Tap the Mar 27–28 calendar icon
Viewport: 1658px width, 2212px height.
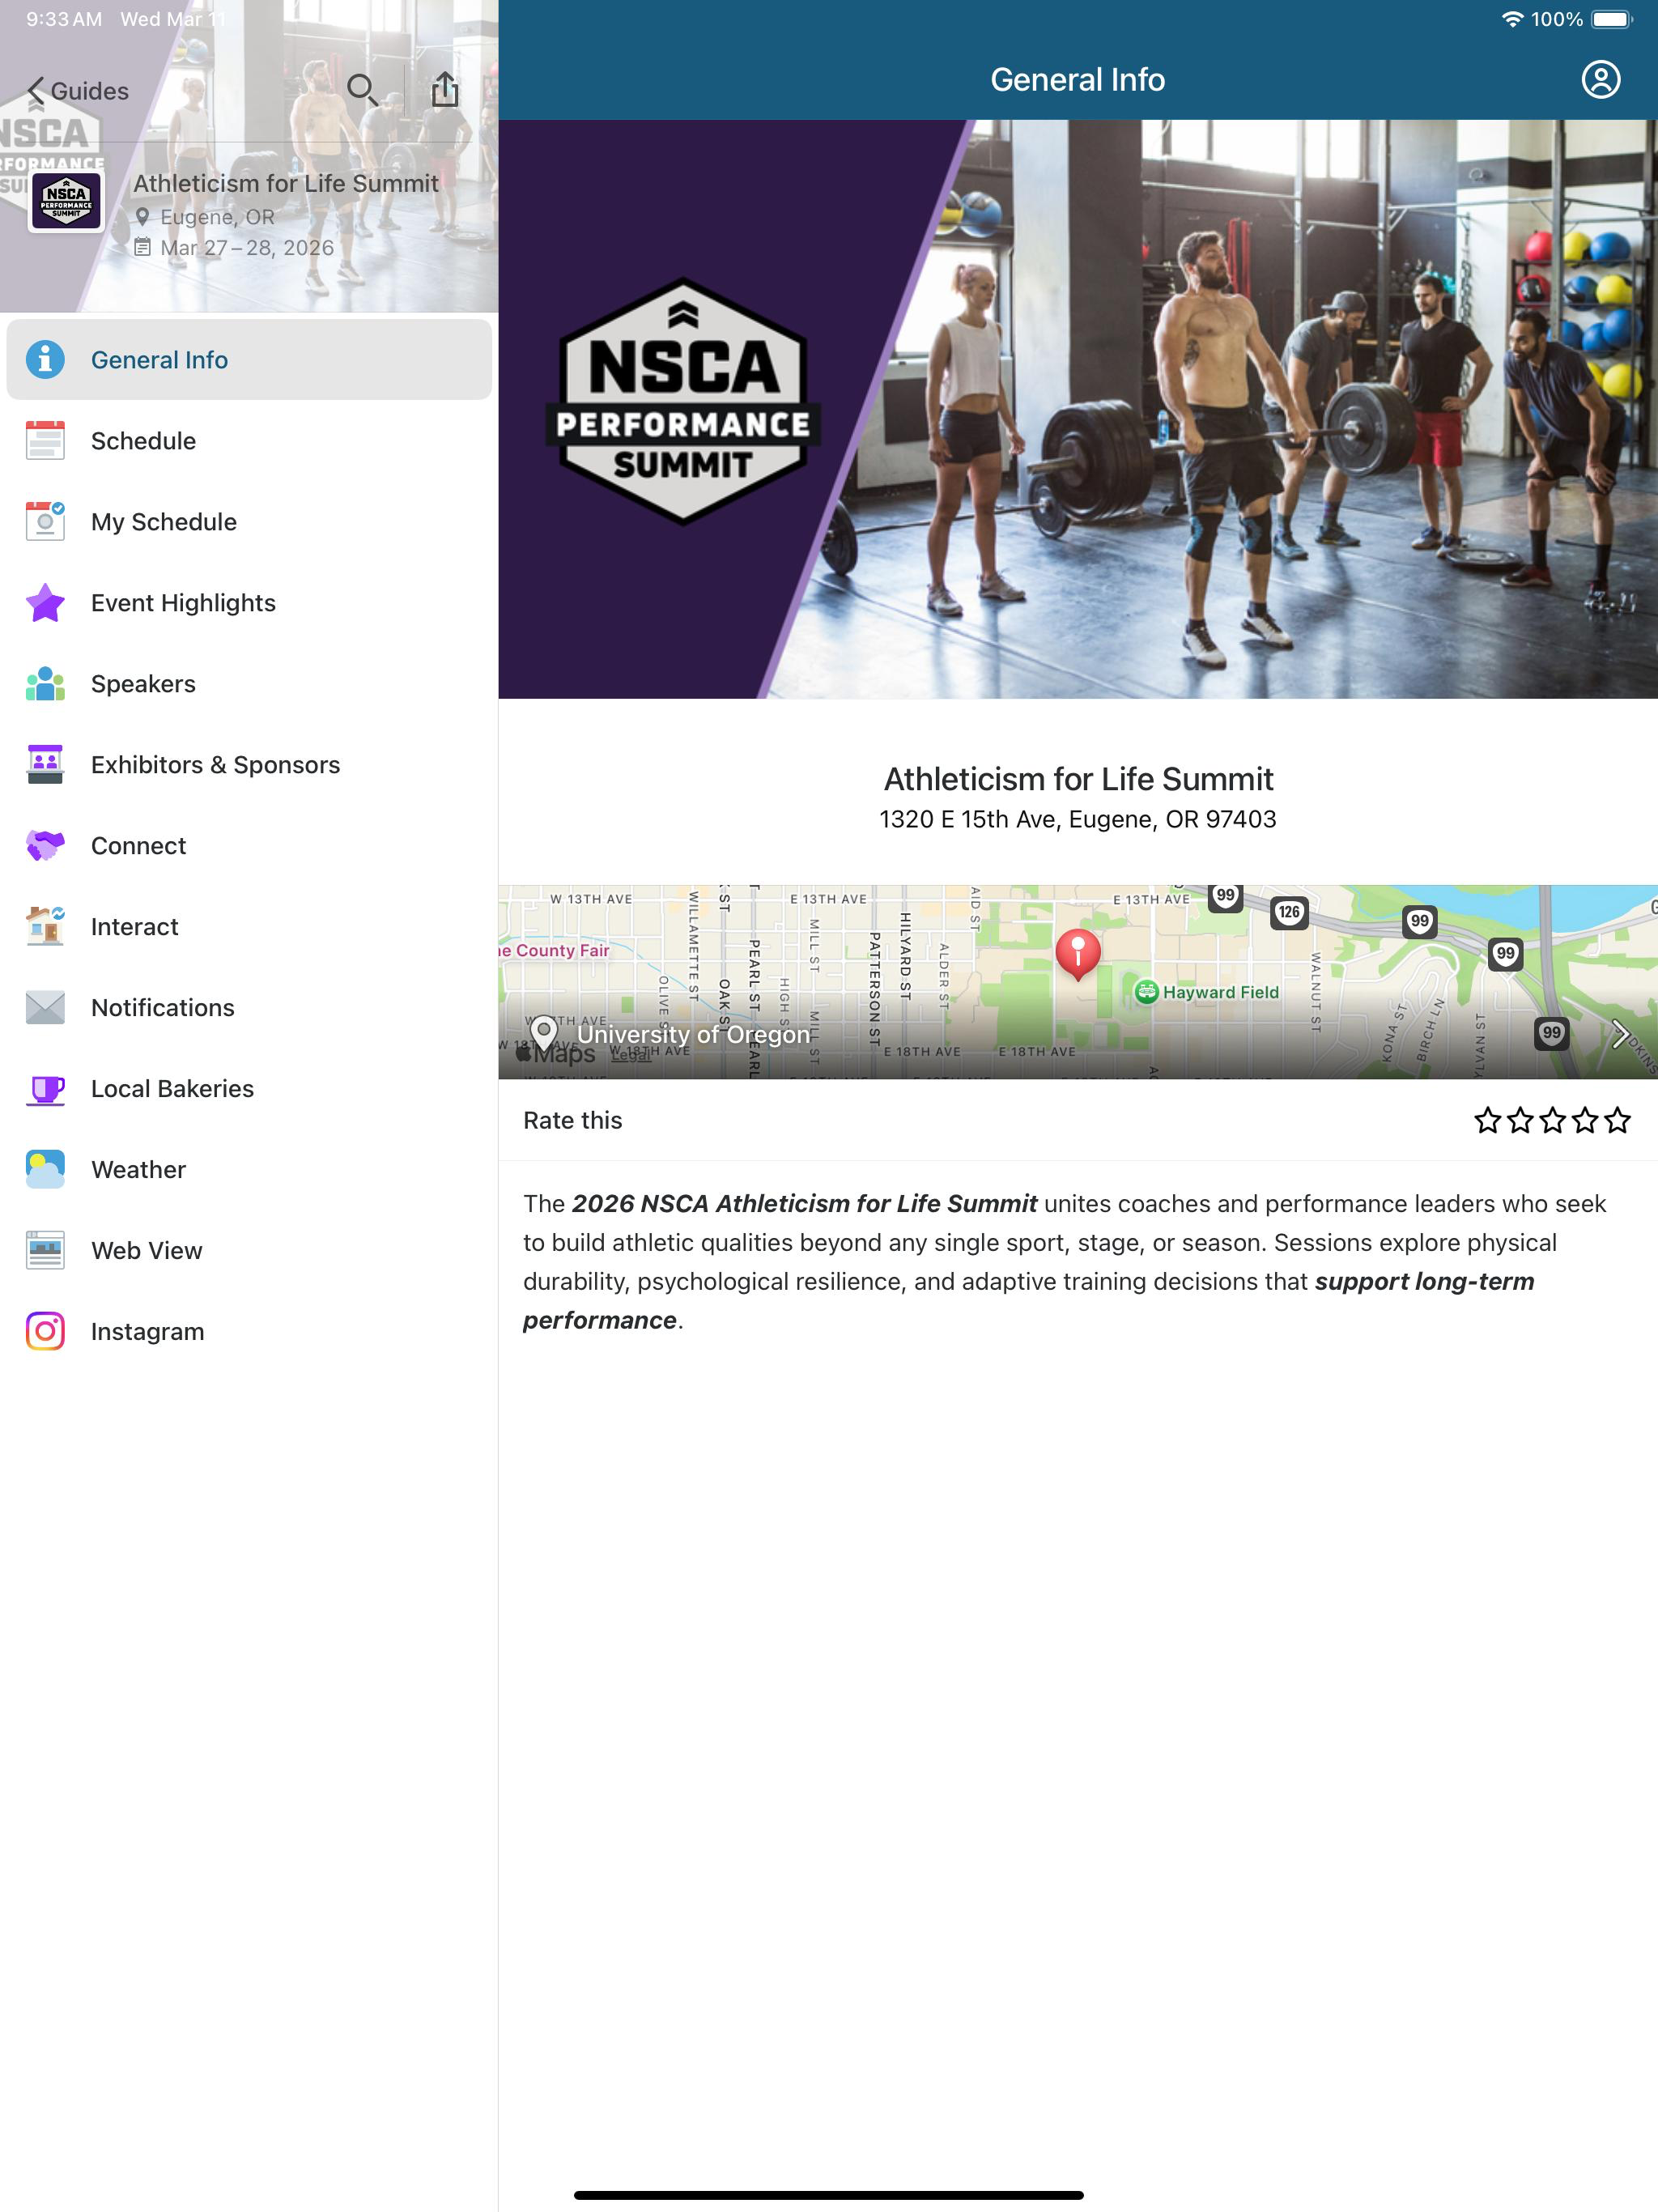click(x=142, y=247)
